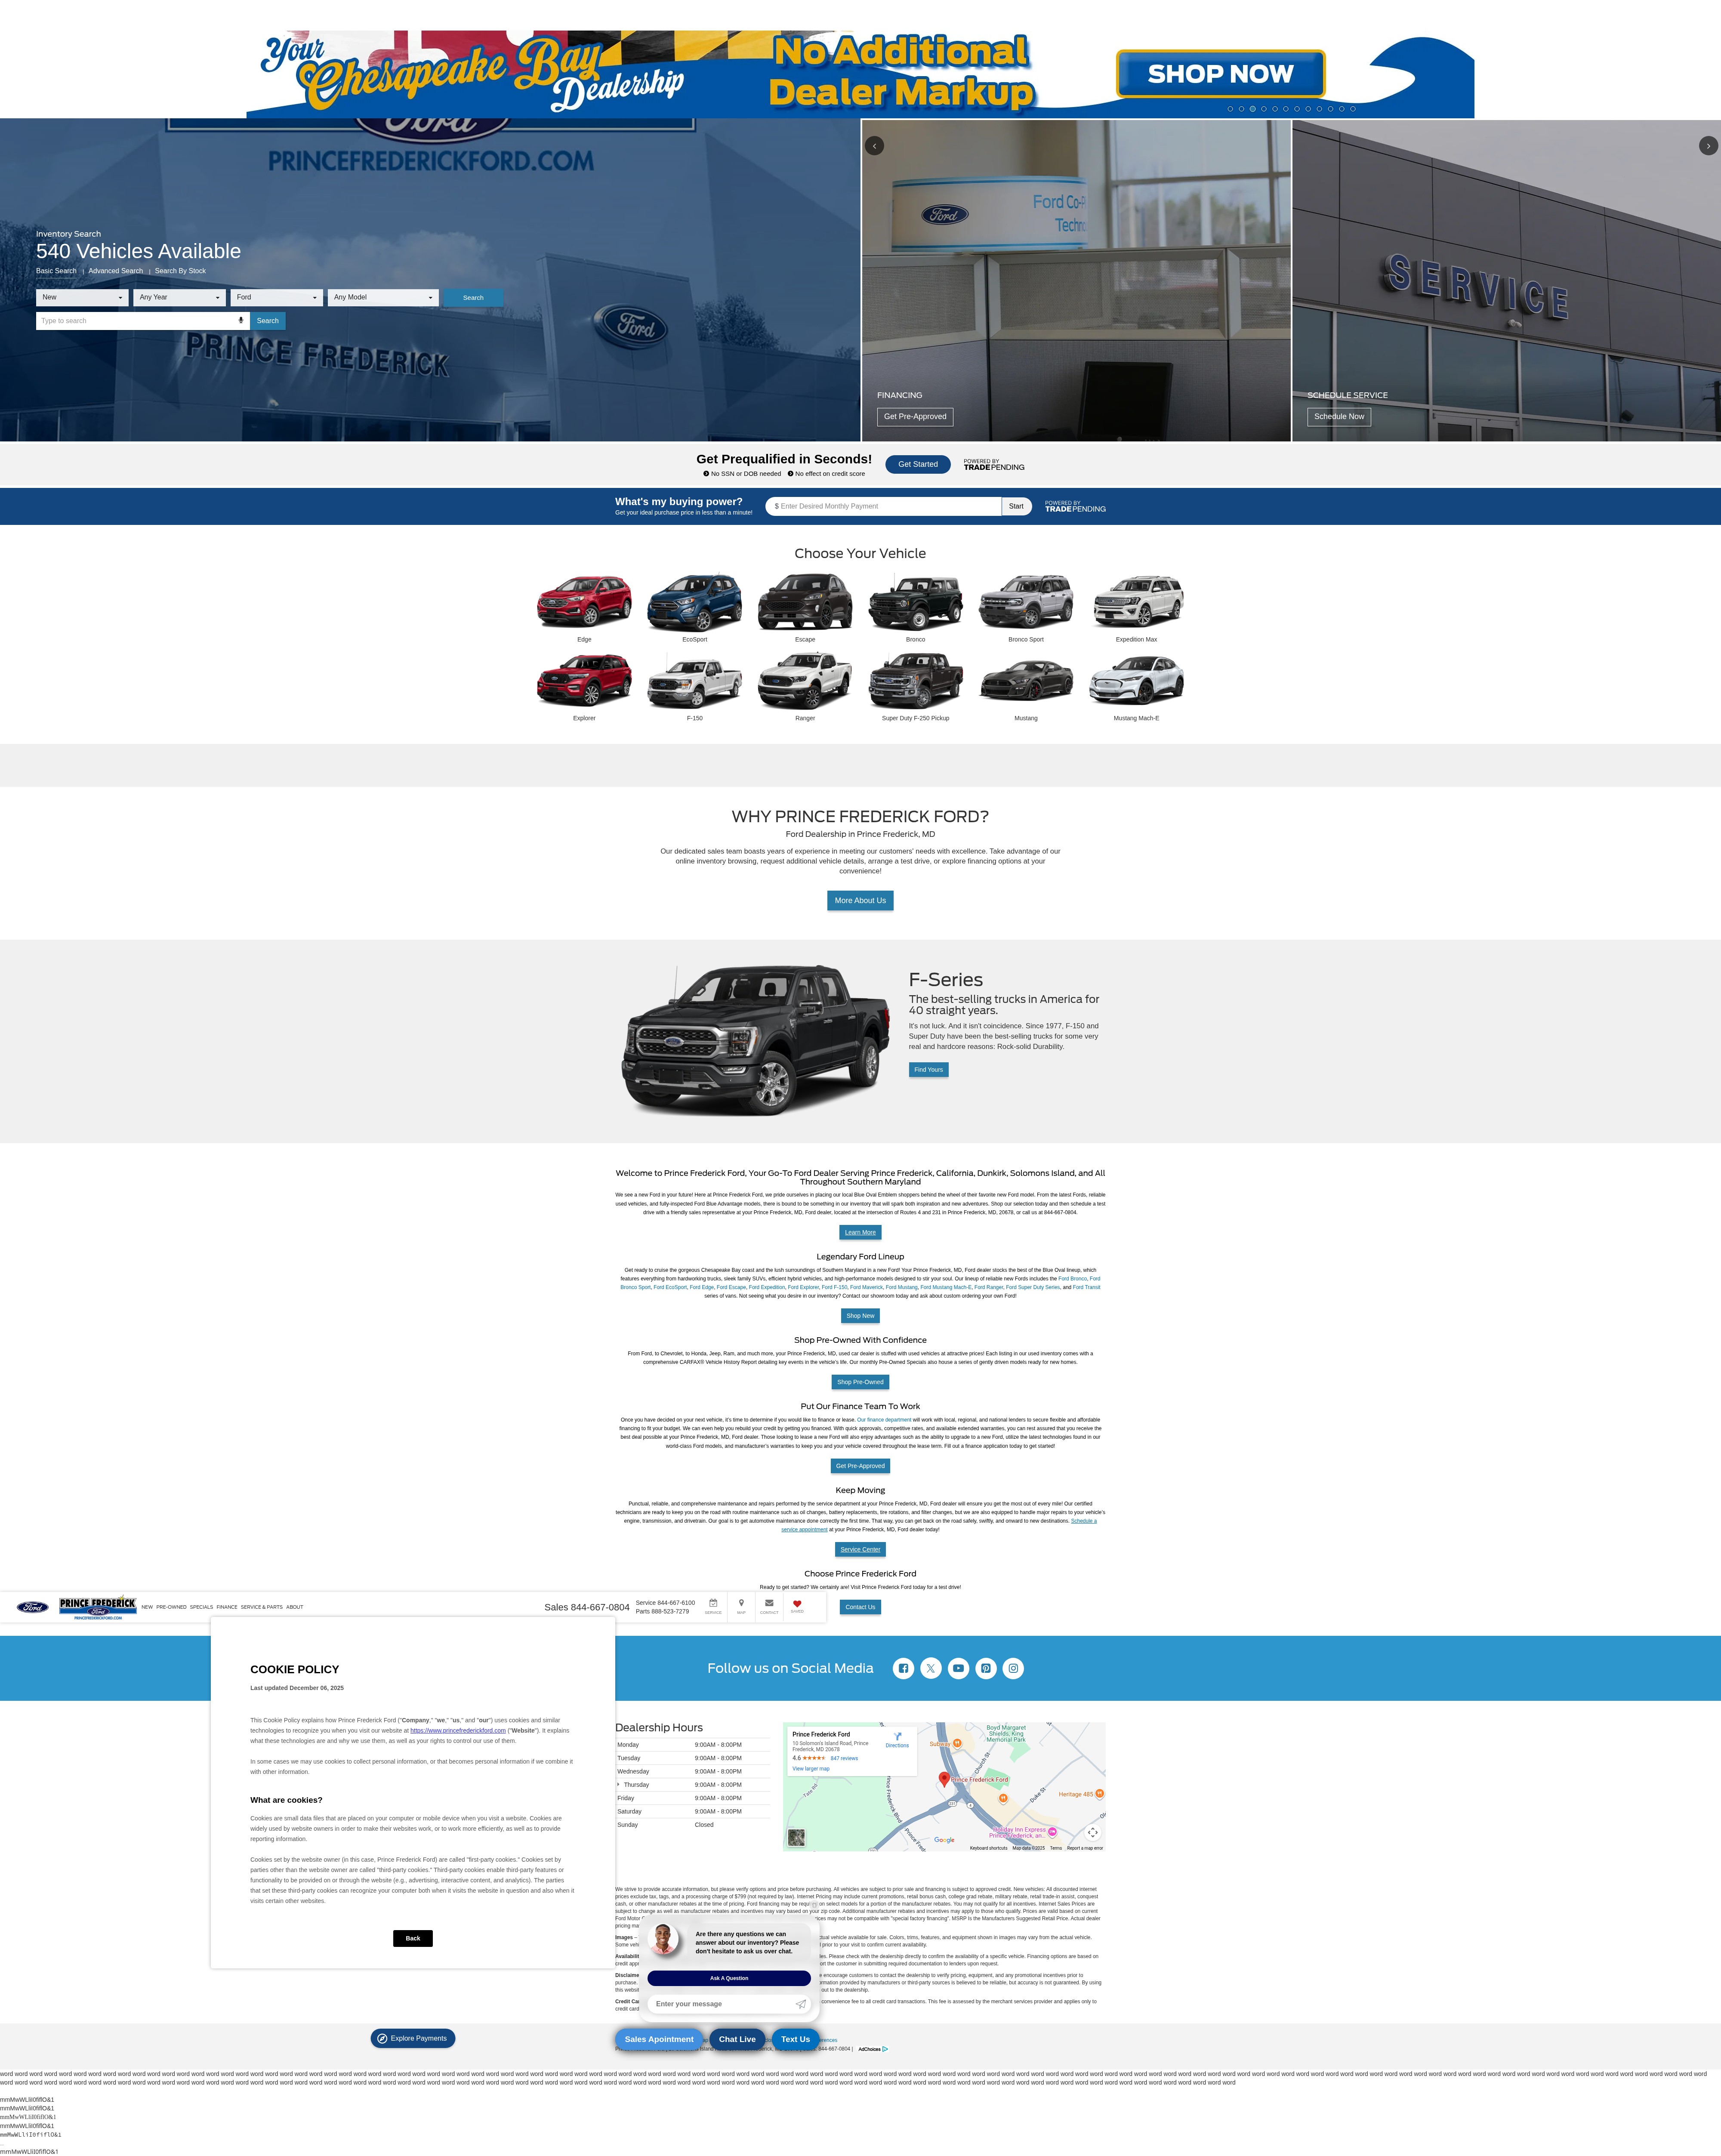
Task: Select the EcoSport vehicle image
Action: tap(695, 601)
